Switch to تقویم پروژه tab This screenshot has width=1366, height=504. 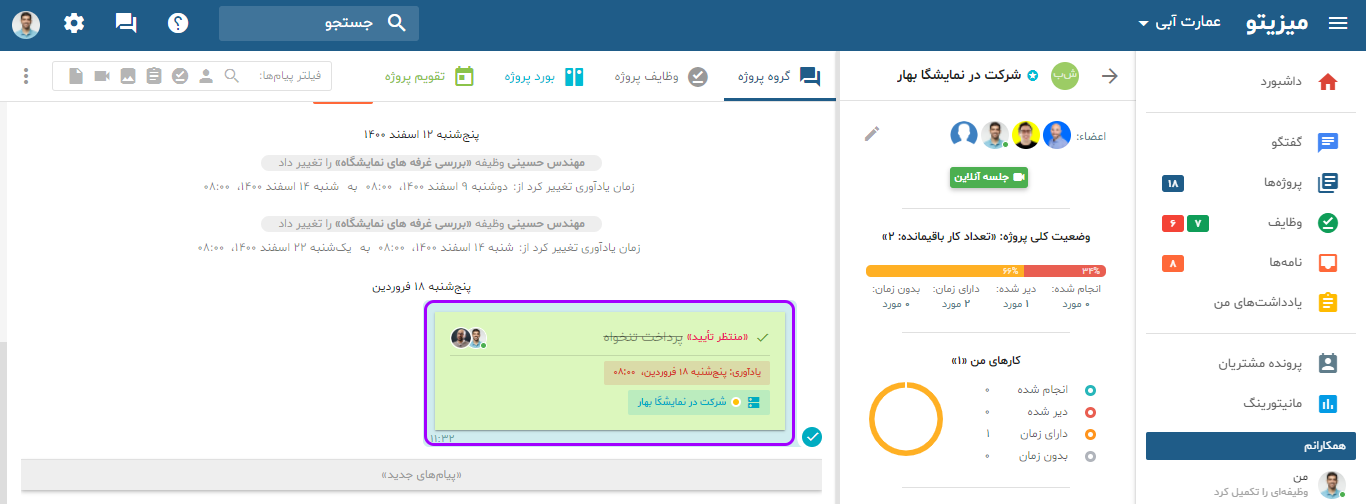(x=430, y=76)
